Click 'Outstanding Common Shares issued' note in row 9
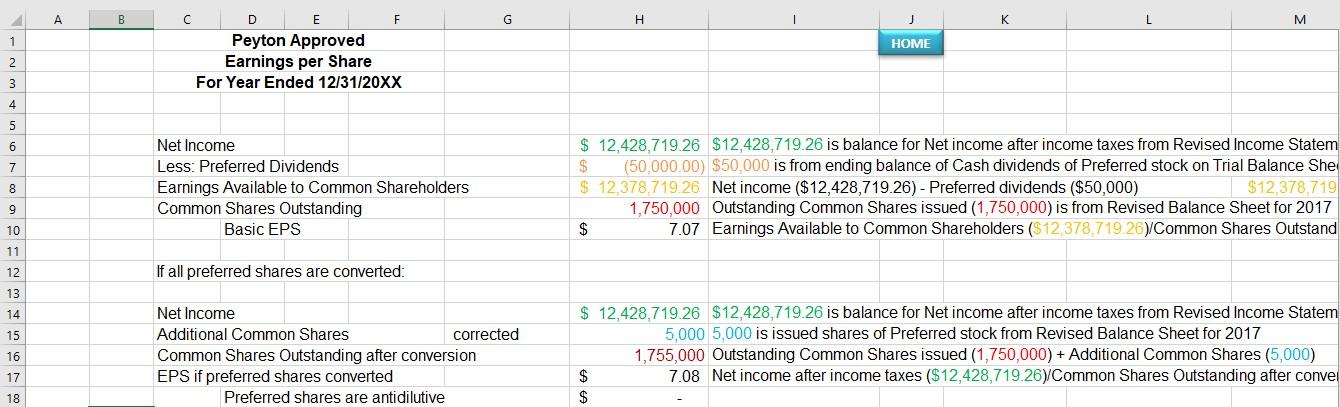 pos(1021,209)
